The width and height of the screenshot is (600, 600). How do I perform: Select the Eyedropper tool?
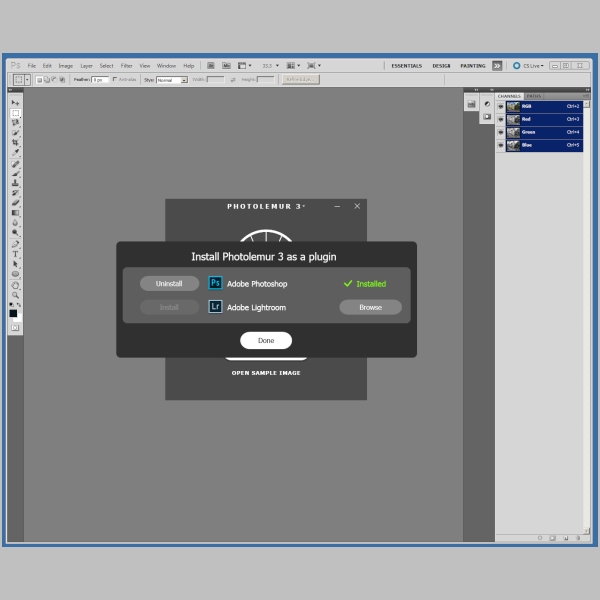(x=15, y=152)
